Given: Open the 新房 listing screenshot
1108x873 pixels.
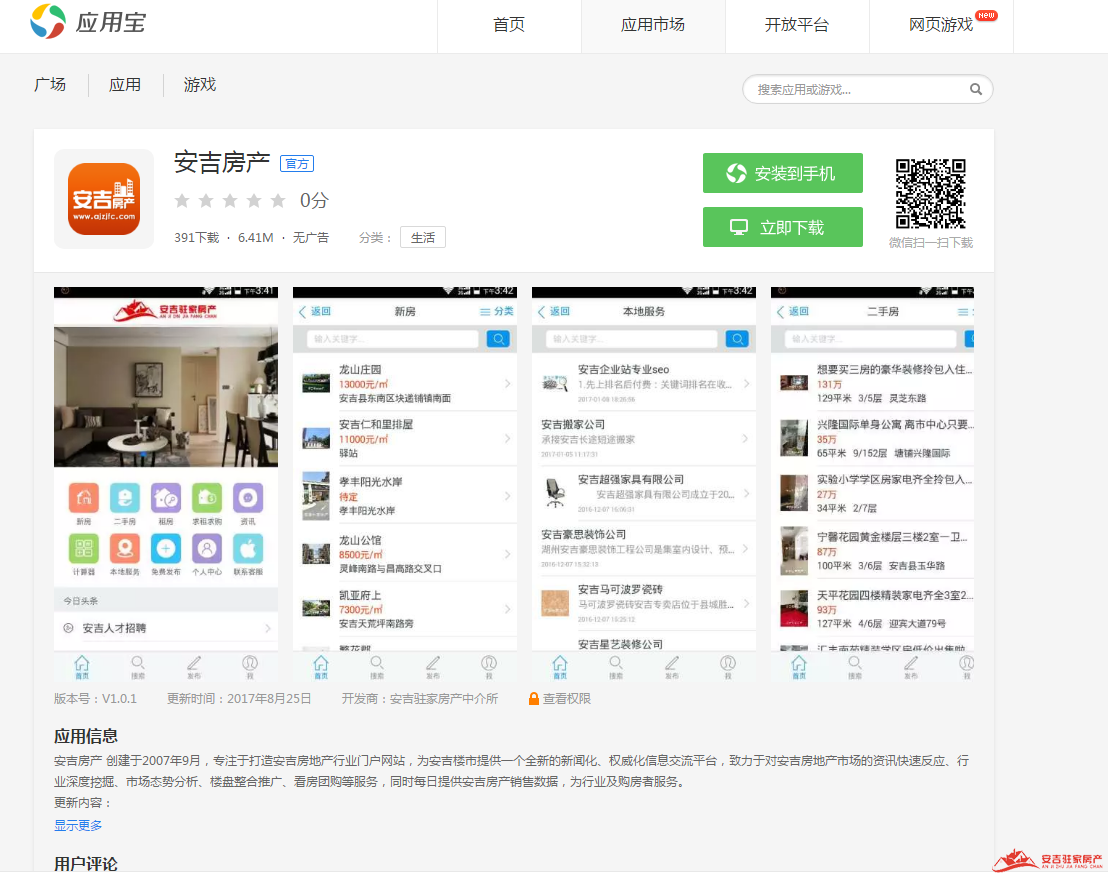Looking at the screenshot, I should pyautogui.click(x=405, y=484).
